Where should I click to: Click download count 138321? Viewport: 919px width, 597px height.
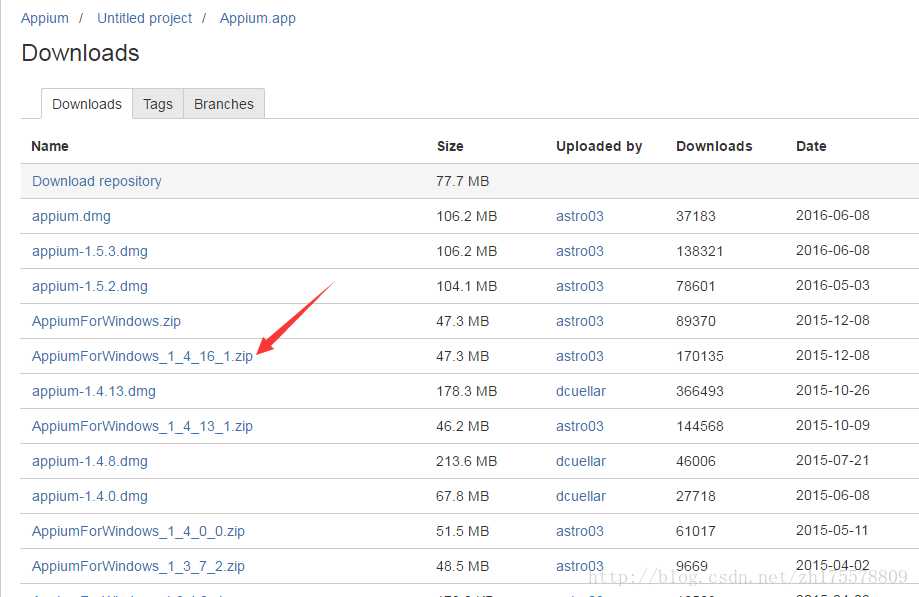[x=700, y=251]
